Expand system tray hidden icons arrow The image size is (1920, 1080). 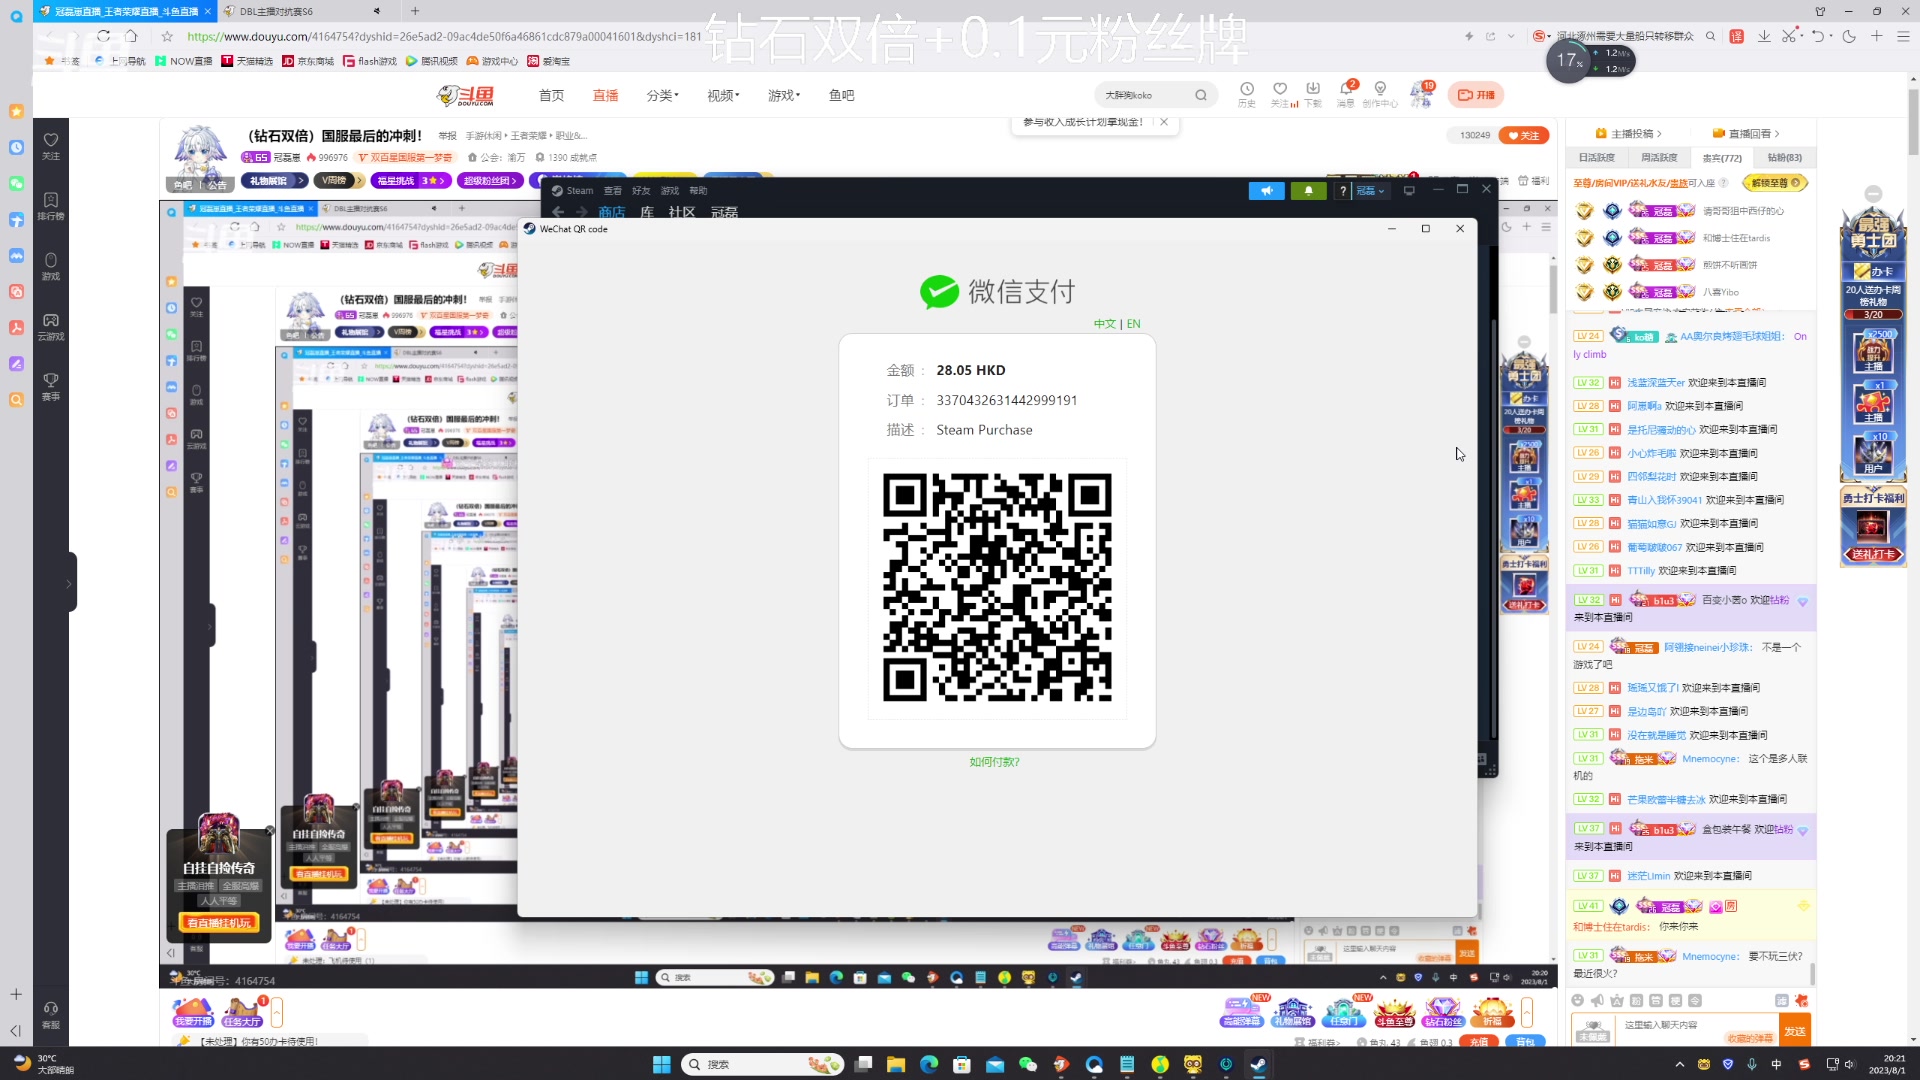[1680, 1064]
